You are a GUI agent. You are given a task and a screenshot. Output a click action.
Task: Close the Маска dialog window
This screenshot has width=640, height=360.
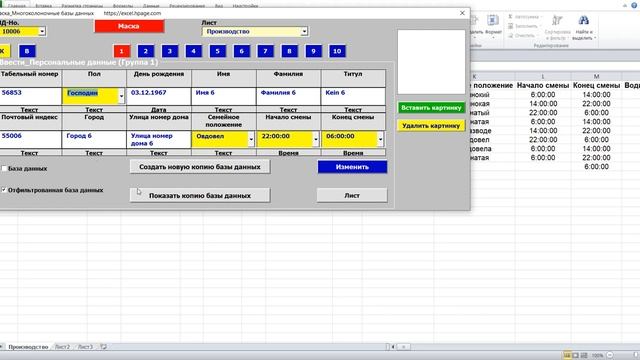point(462,13)
